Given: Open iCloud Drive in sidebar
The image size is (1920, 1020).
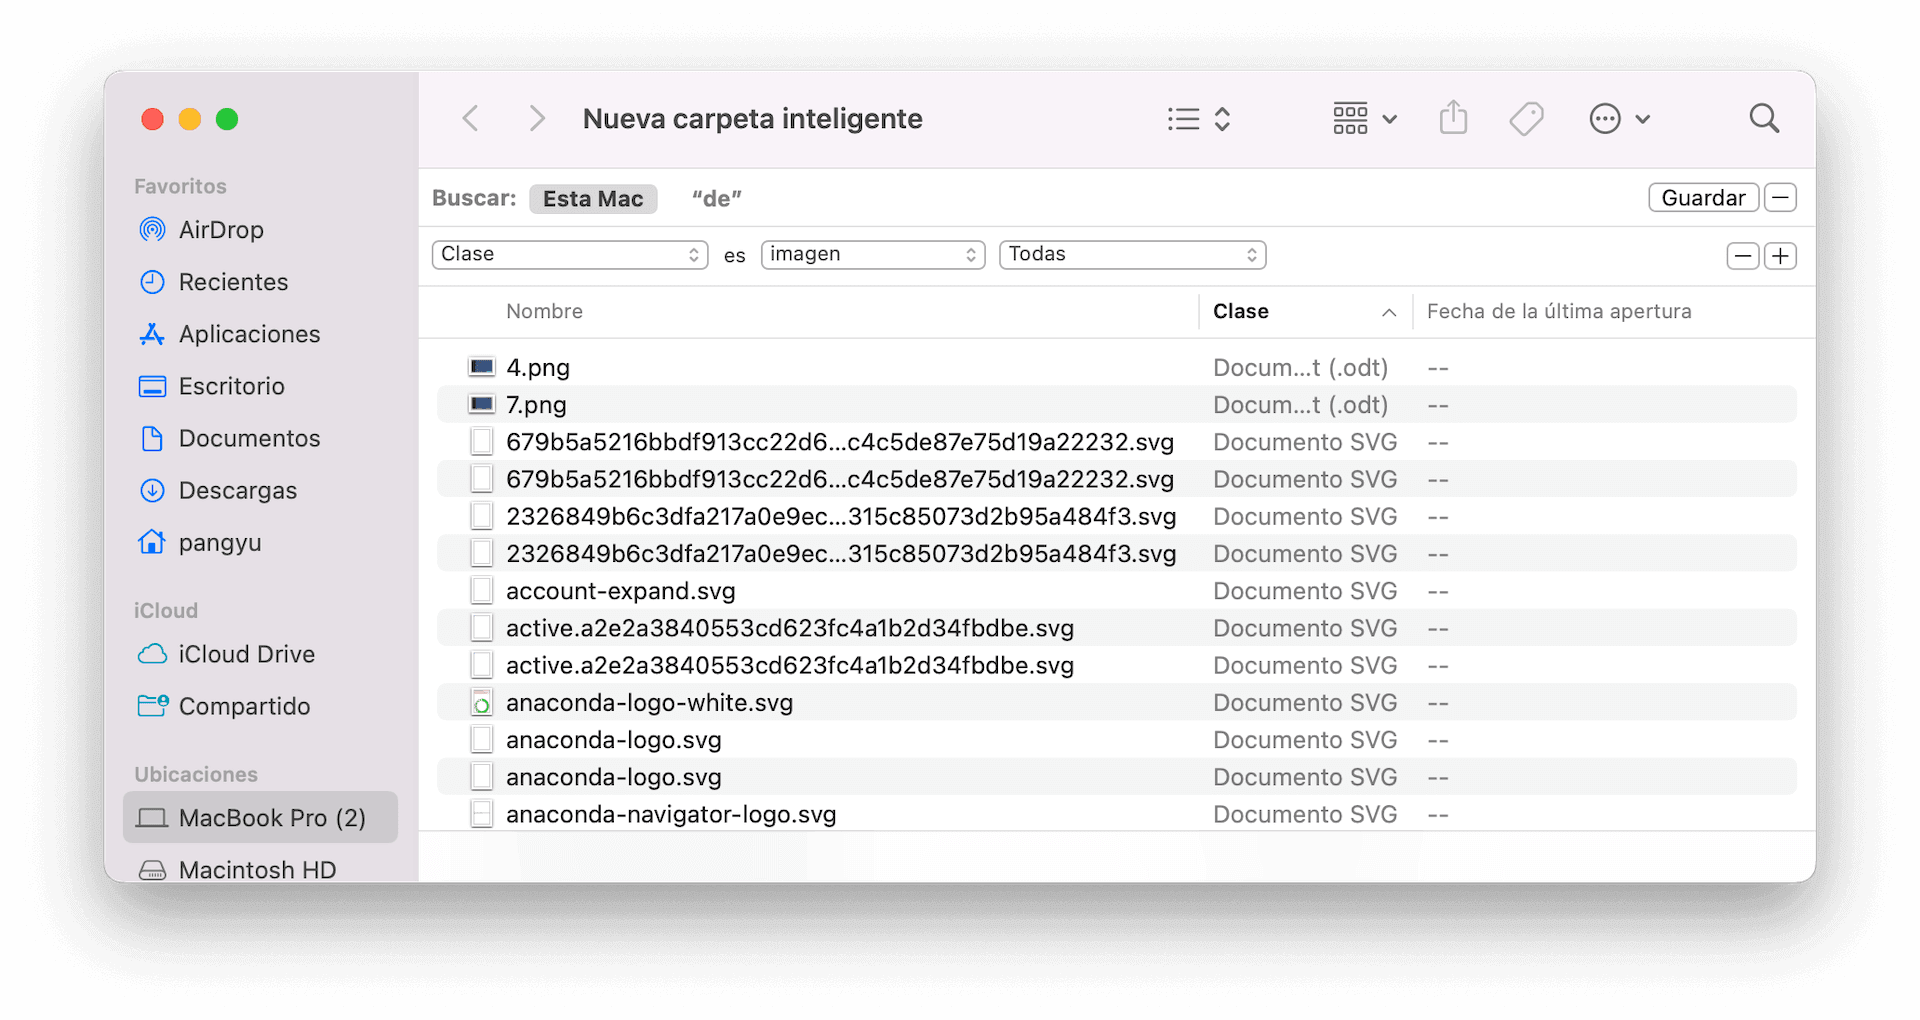Looking at the screenshot, I should click(260, 654).
